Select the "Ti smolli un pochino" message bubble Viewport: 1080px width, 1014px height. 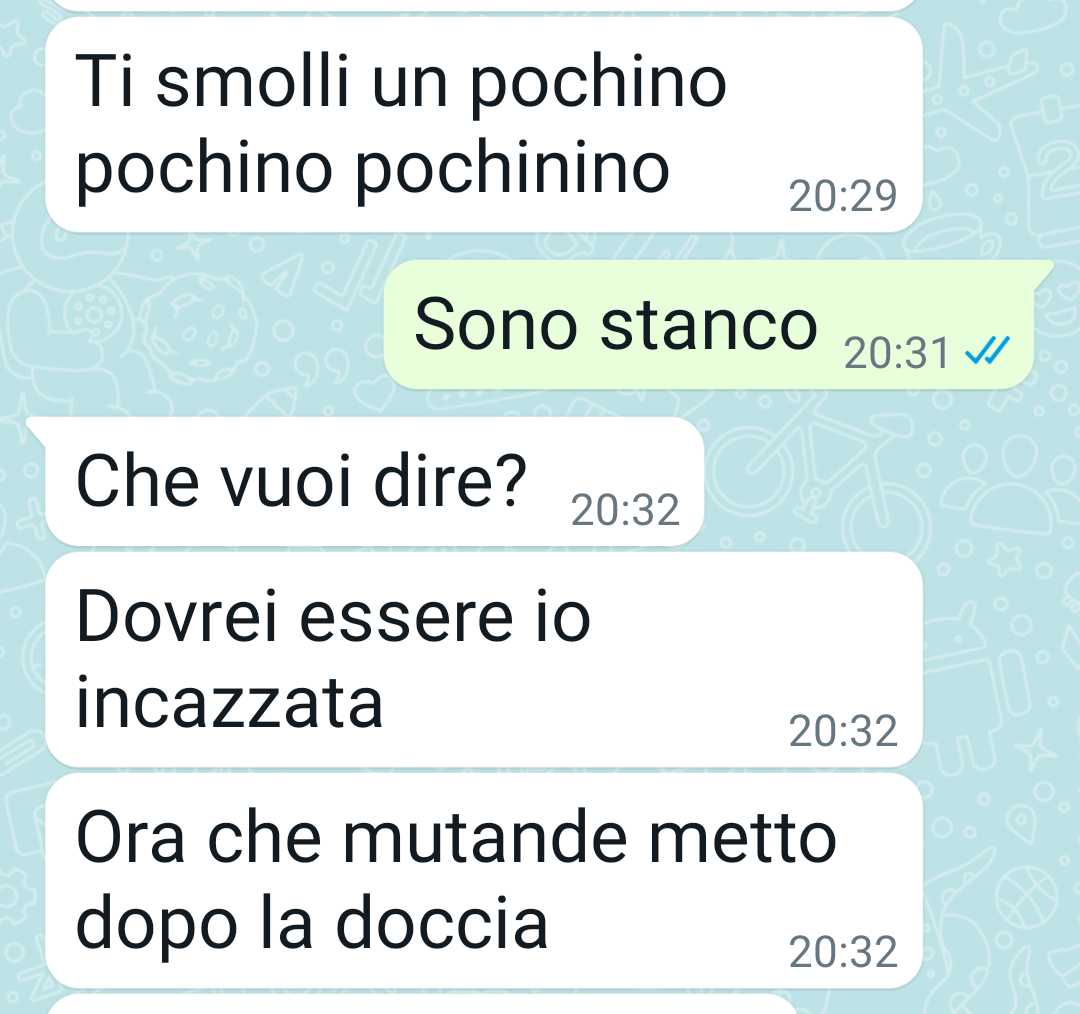[484, 125]
